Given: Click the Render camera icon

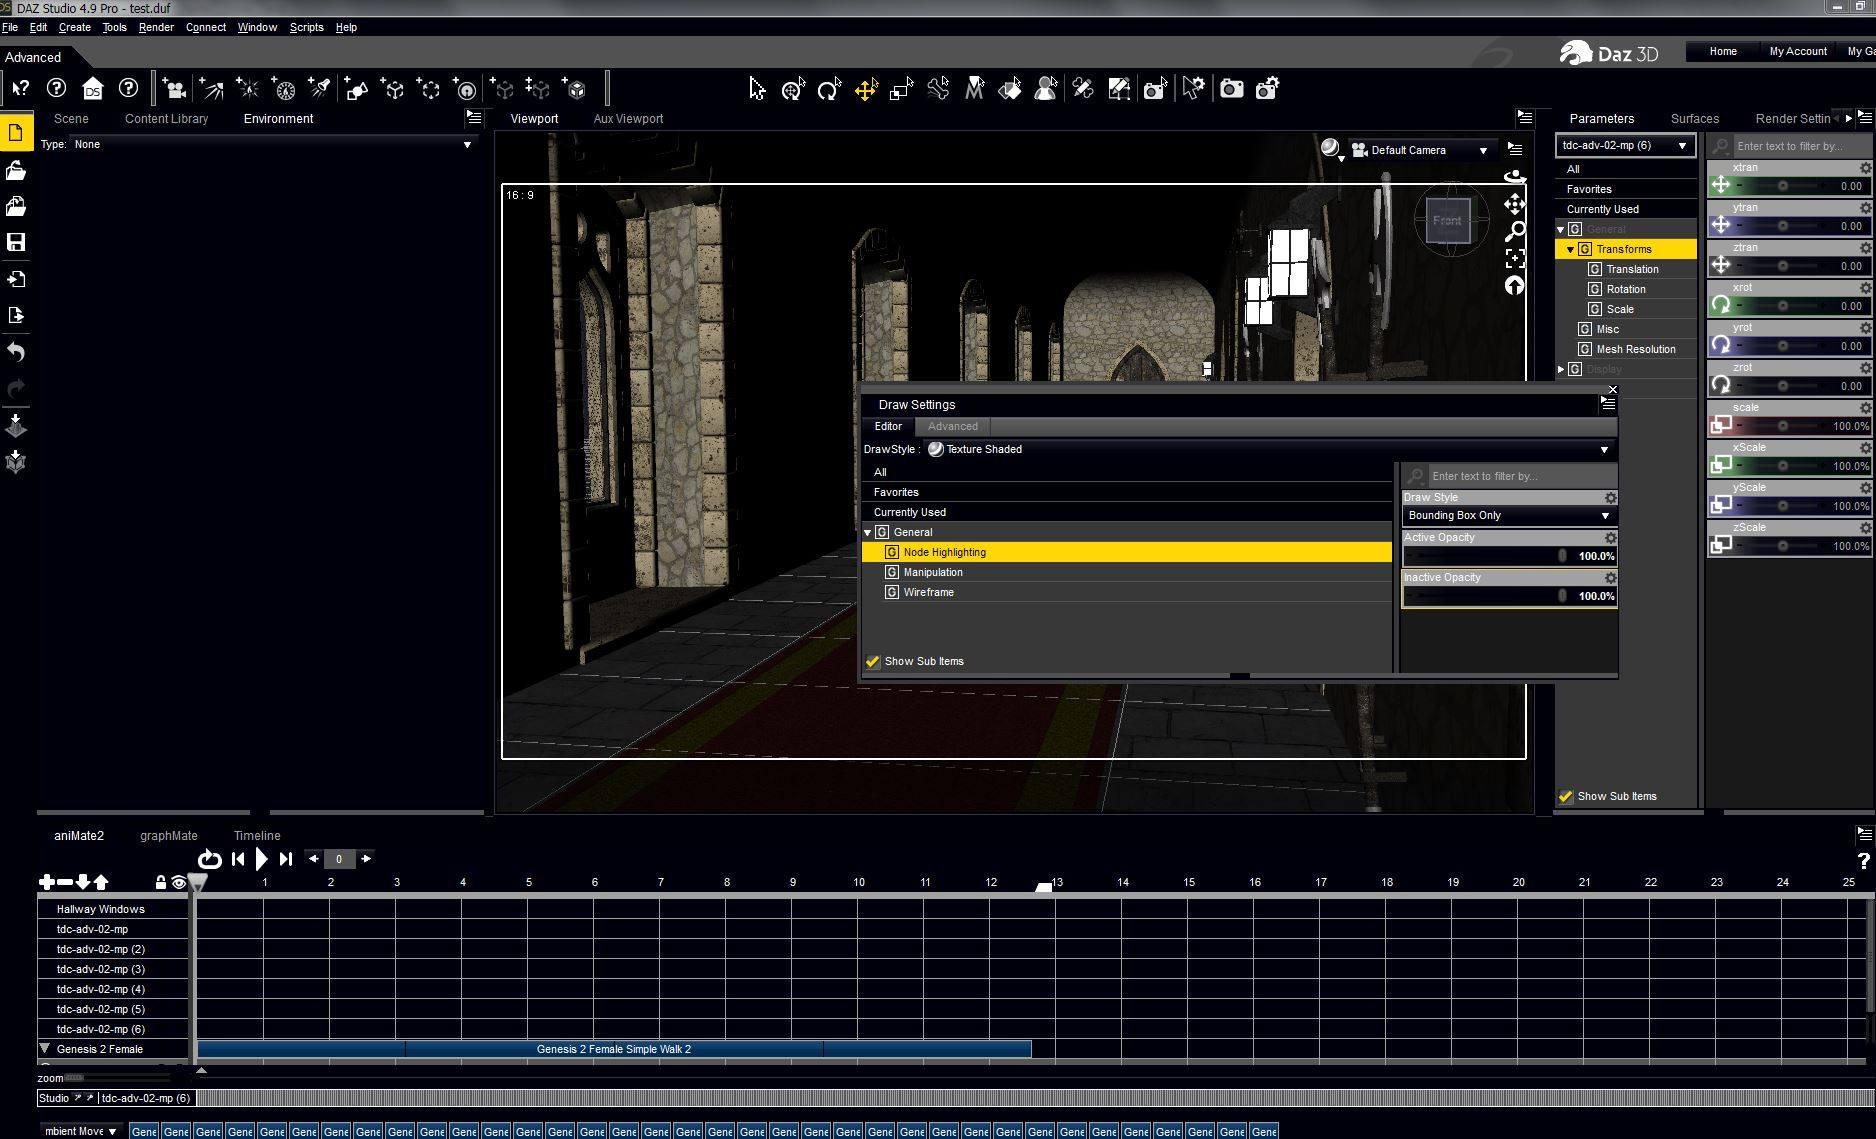Looking at the screenshot, I should click(1231, 89).
